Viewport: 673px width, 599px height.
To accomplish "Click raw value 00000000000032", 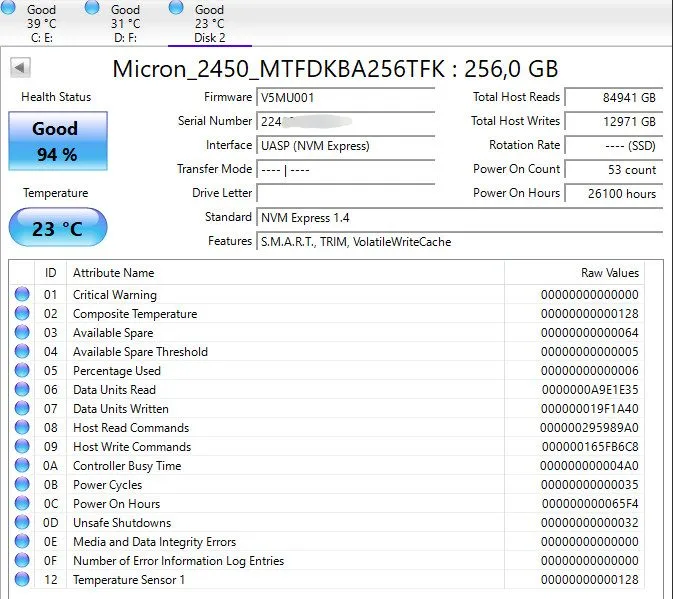I will pos(589,523).
